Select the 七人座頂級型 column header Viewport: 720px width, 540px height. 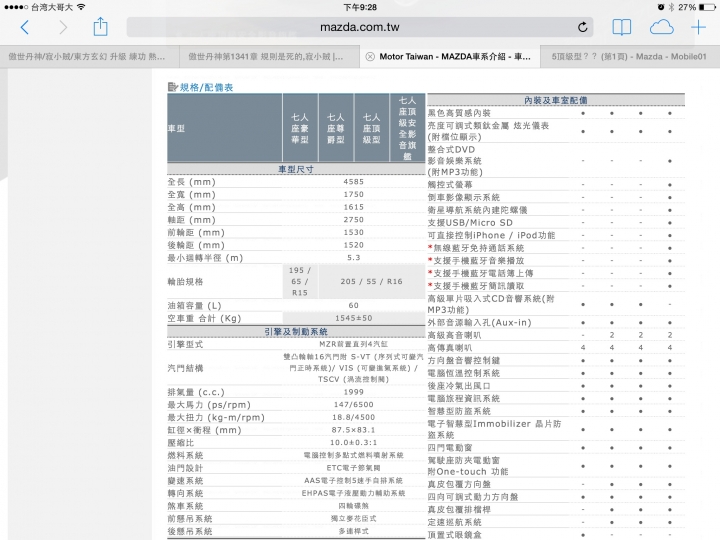(x=371, y=128)
